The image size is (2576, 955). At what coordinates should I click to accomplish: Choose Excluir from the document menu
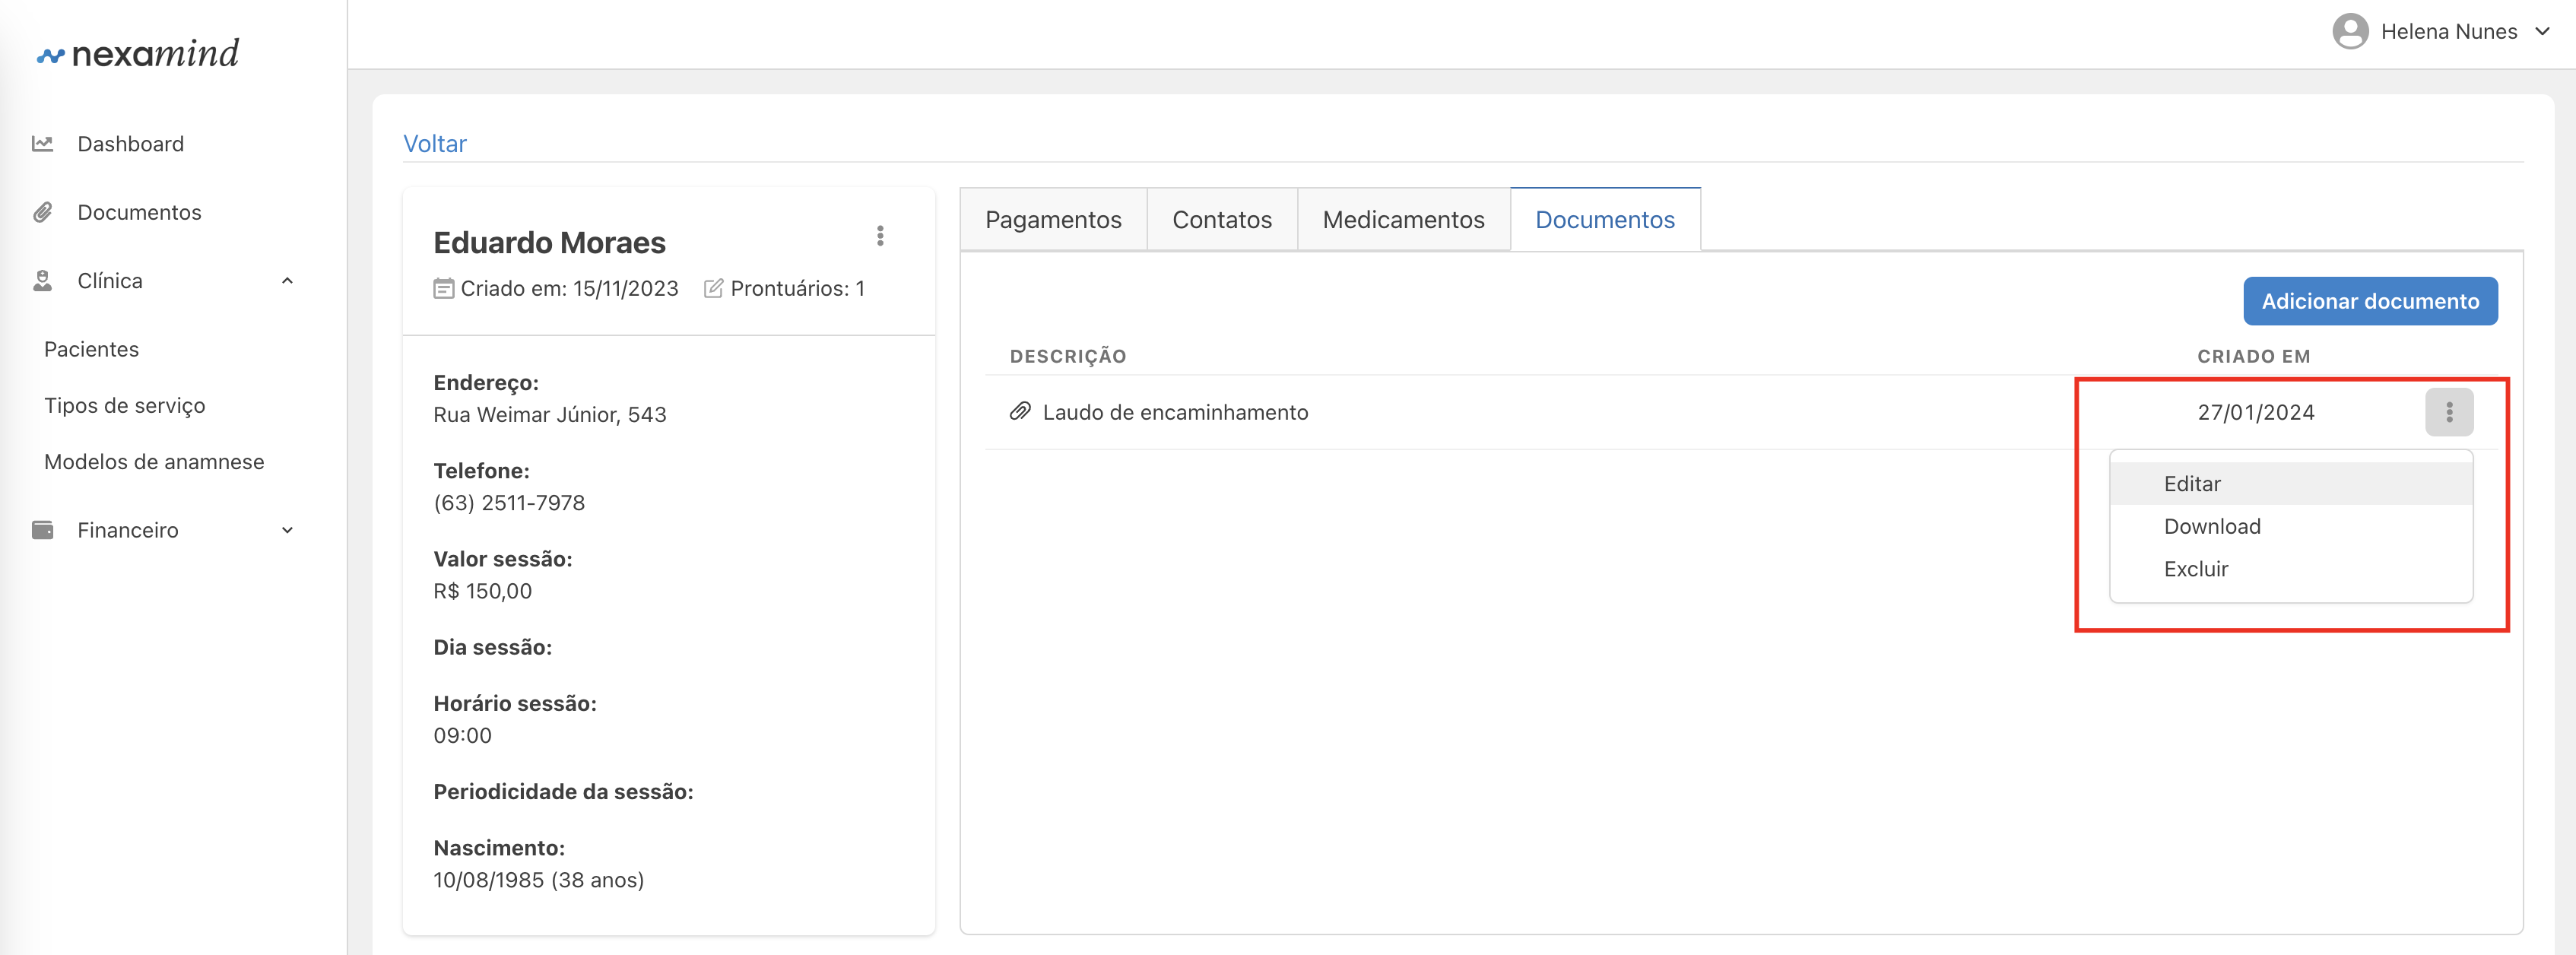[x=2291, y=569]
